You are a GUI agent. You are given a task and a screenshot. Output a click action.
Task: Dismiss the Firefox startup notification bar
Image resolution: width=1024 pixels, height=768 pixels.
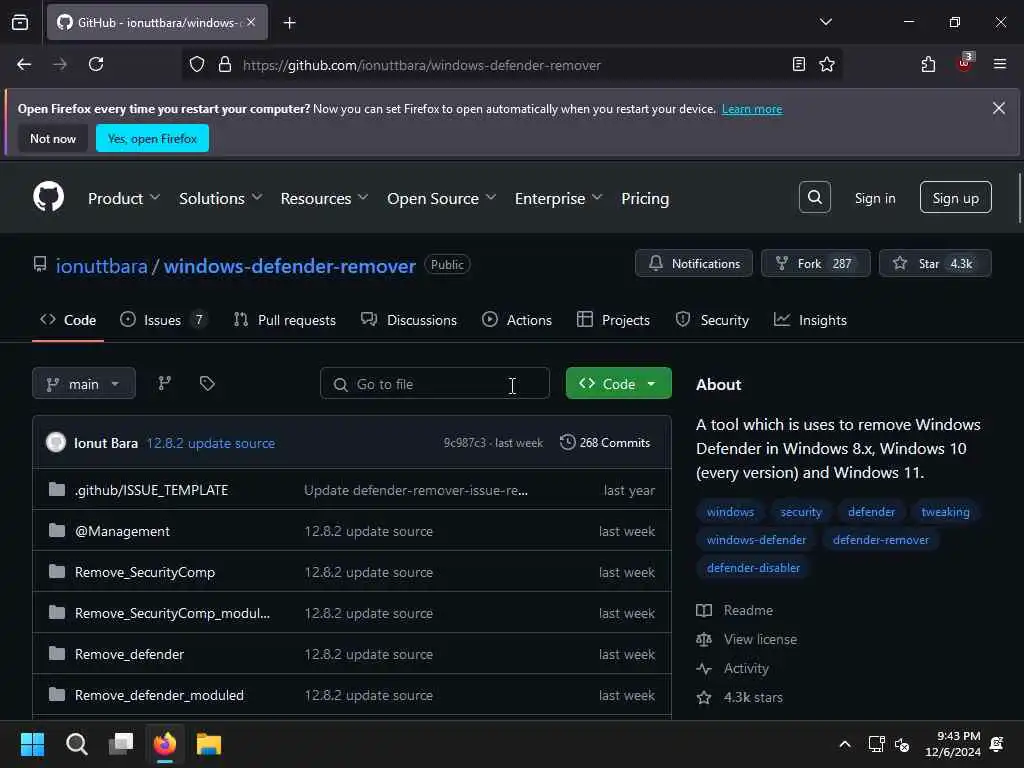(x=999, y=108)
